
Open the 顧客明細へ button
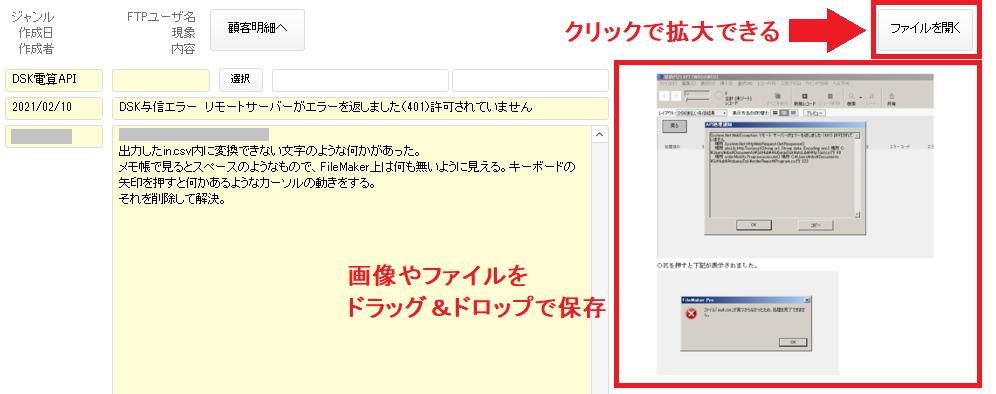pos(257,29)
